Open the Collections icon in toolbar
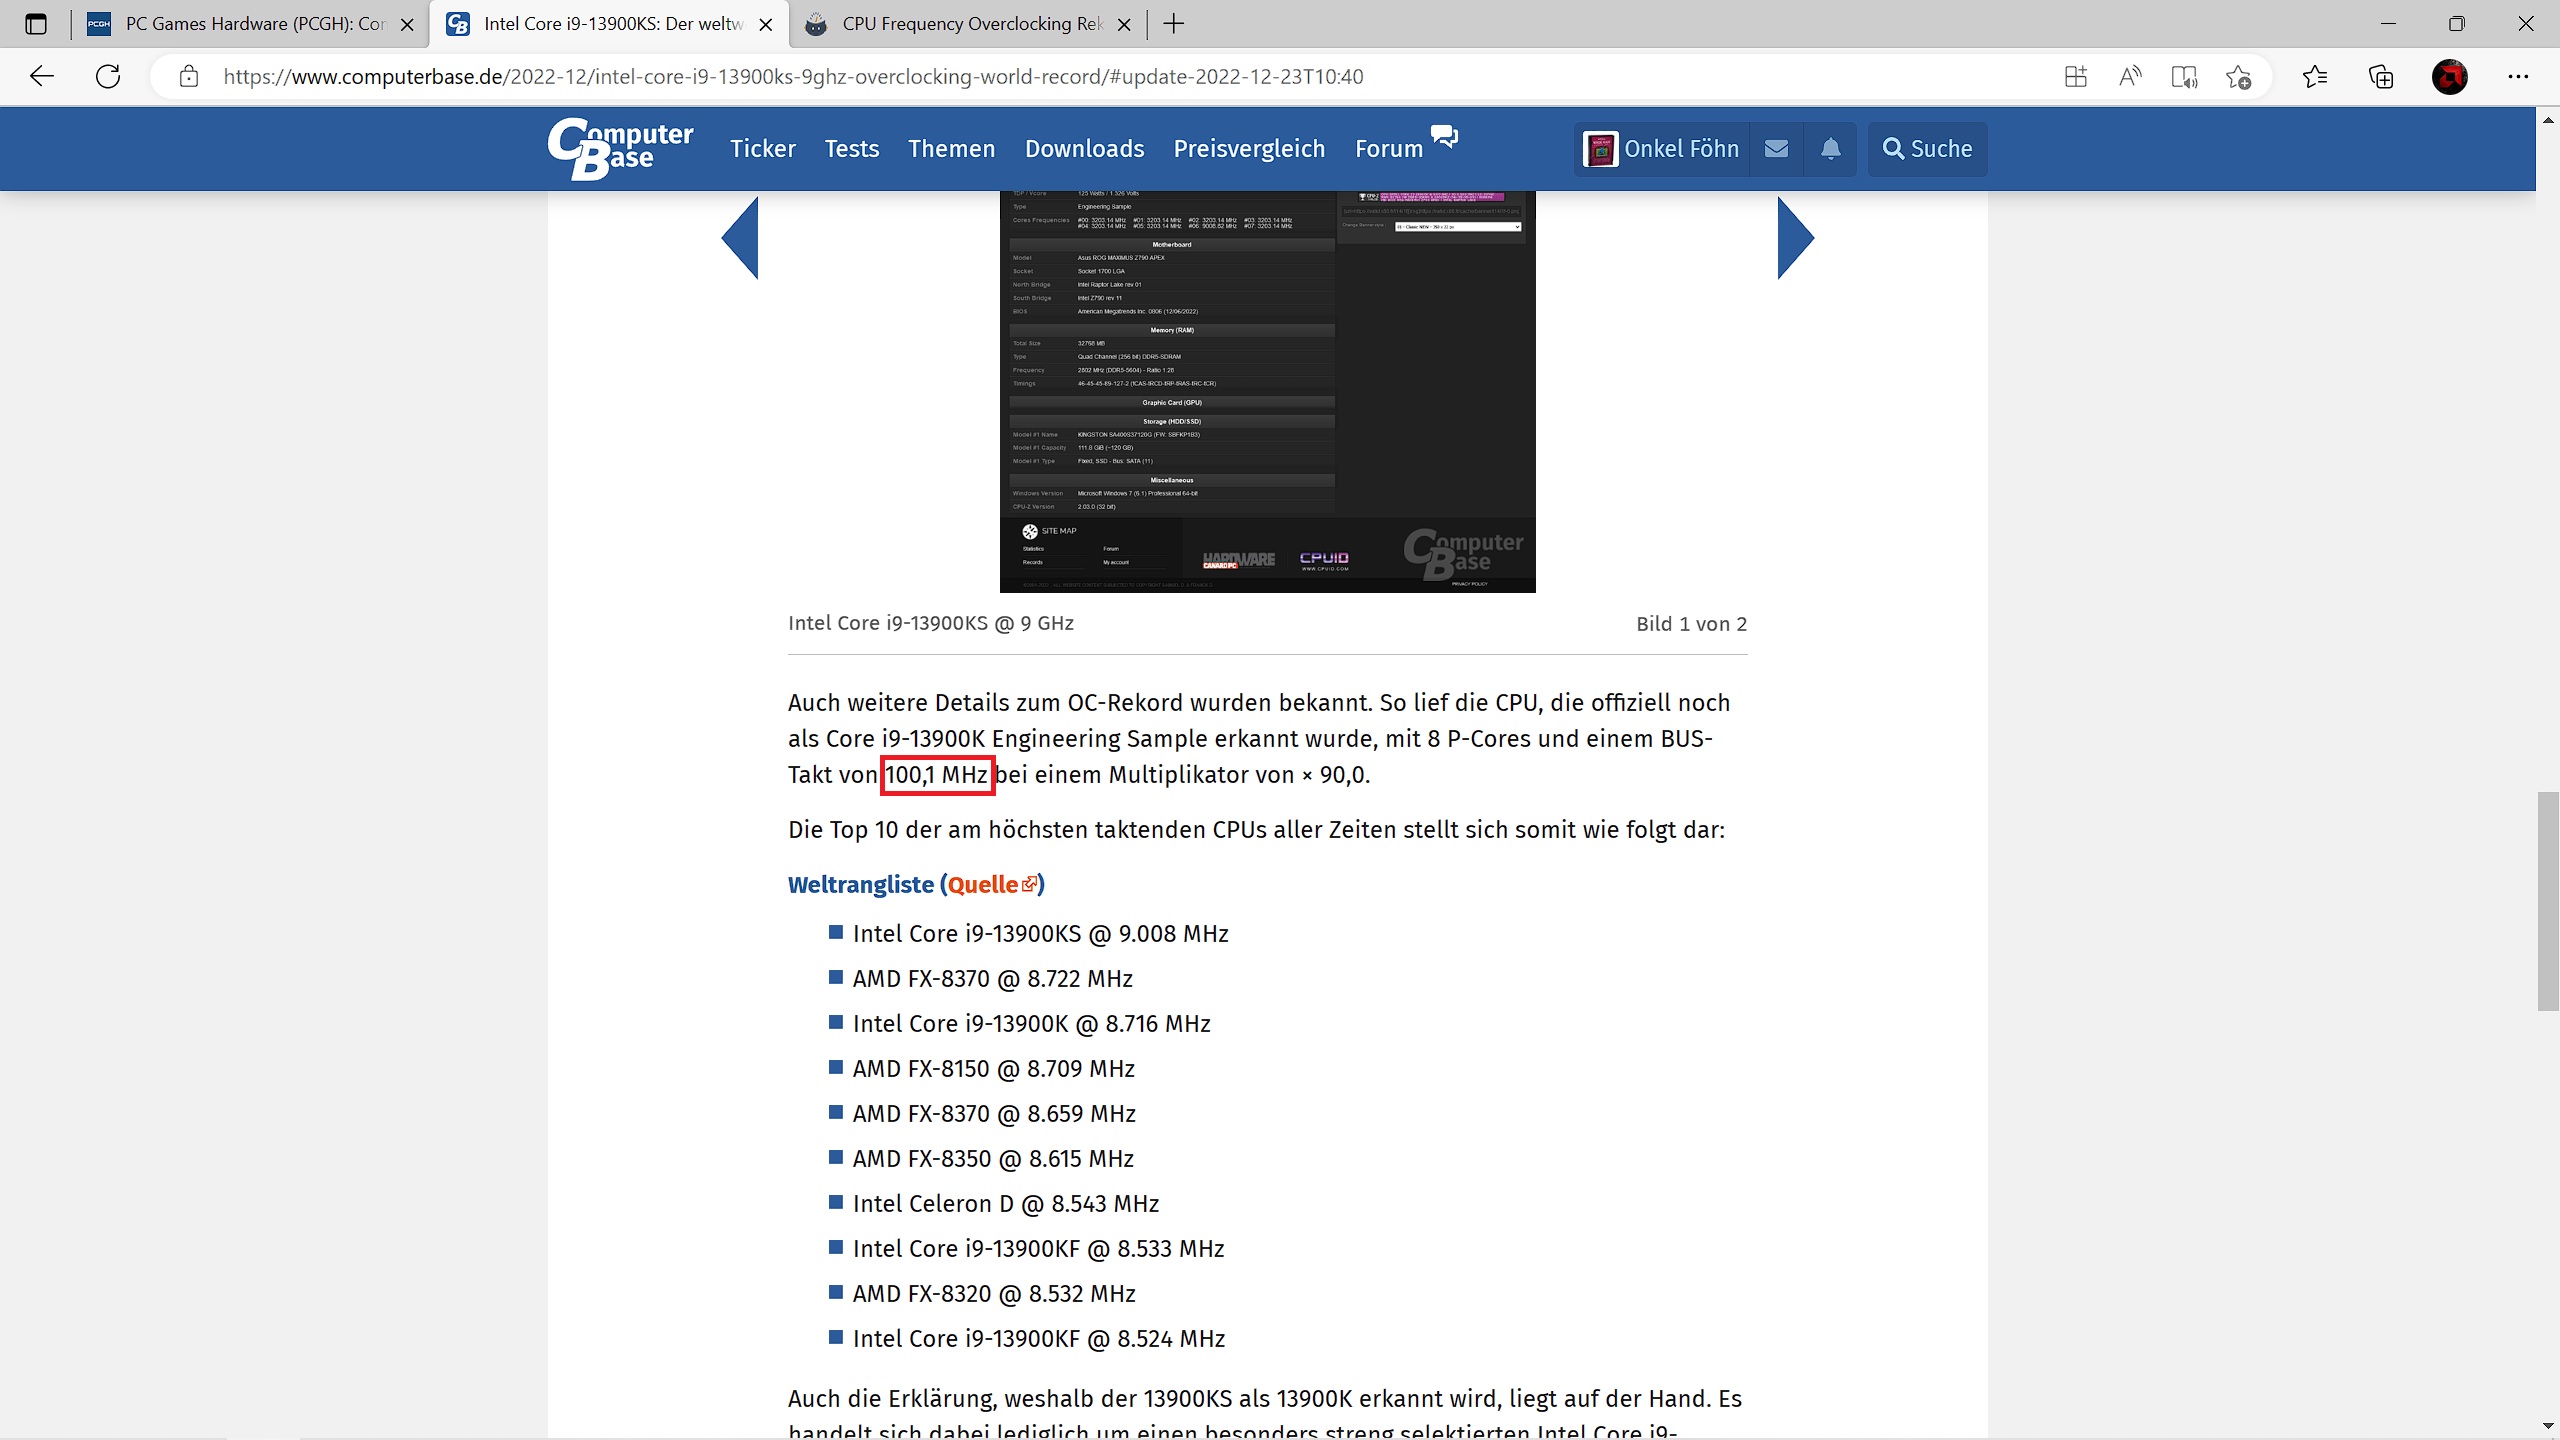This screenshot has width=2560, height=1440. point(2381,76)
